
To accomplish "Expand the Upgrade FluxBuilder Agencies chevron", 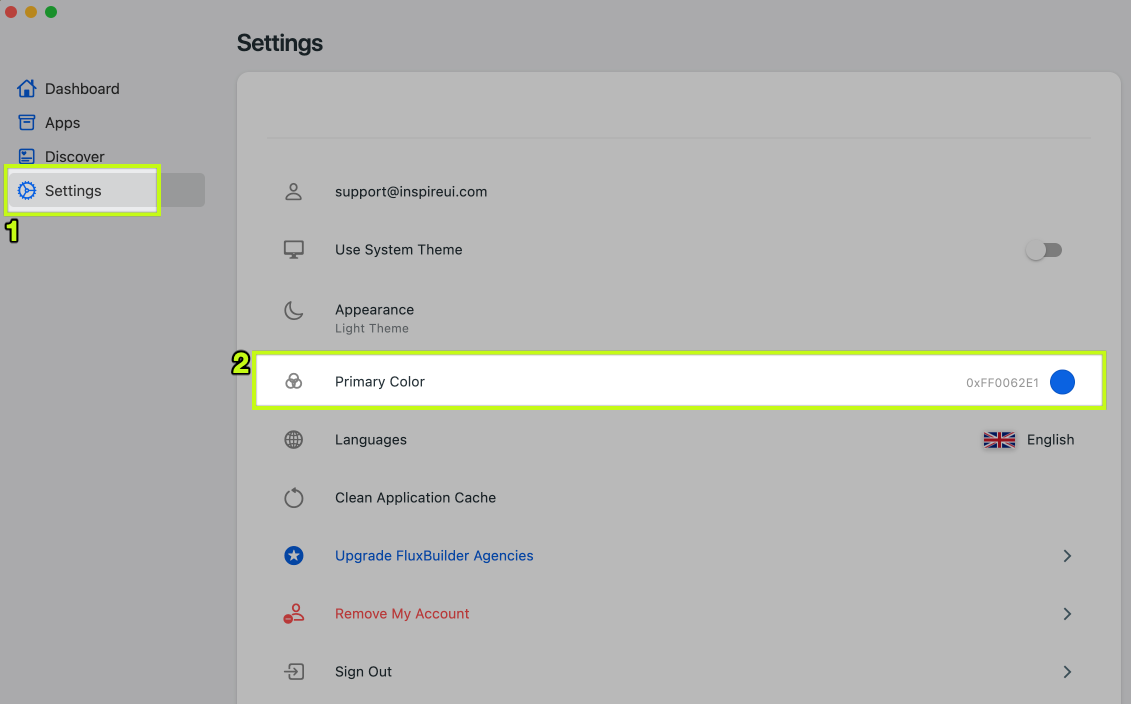I will (1067, 556).
